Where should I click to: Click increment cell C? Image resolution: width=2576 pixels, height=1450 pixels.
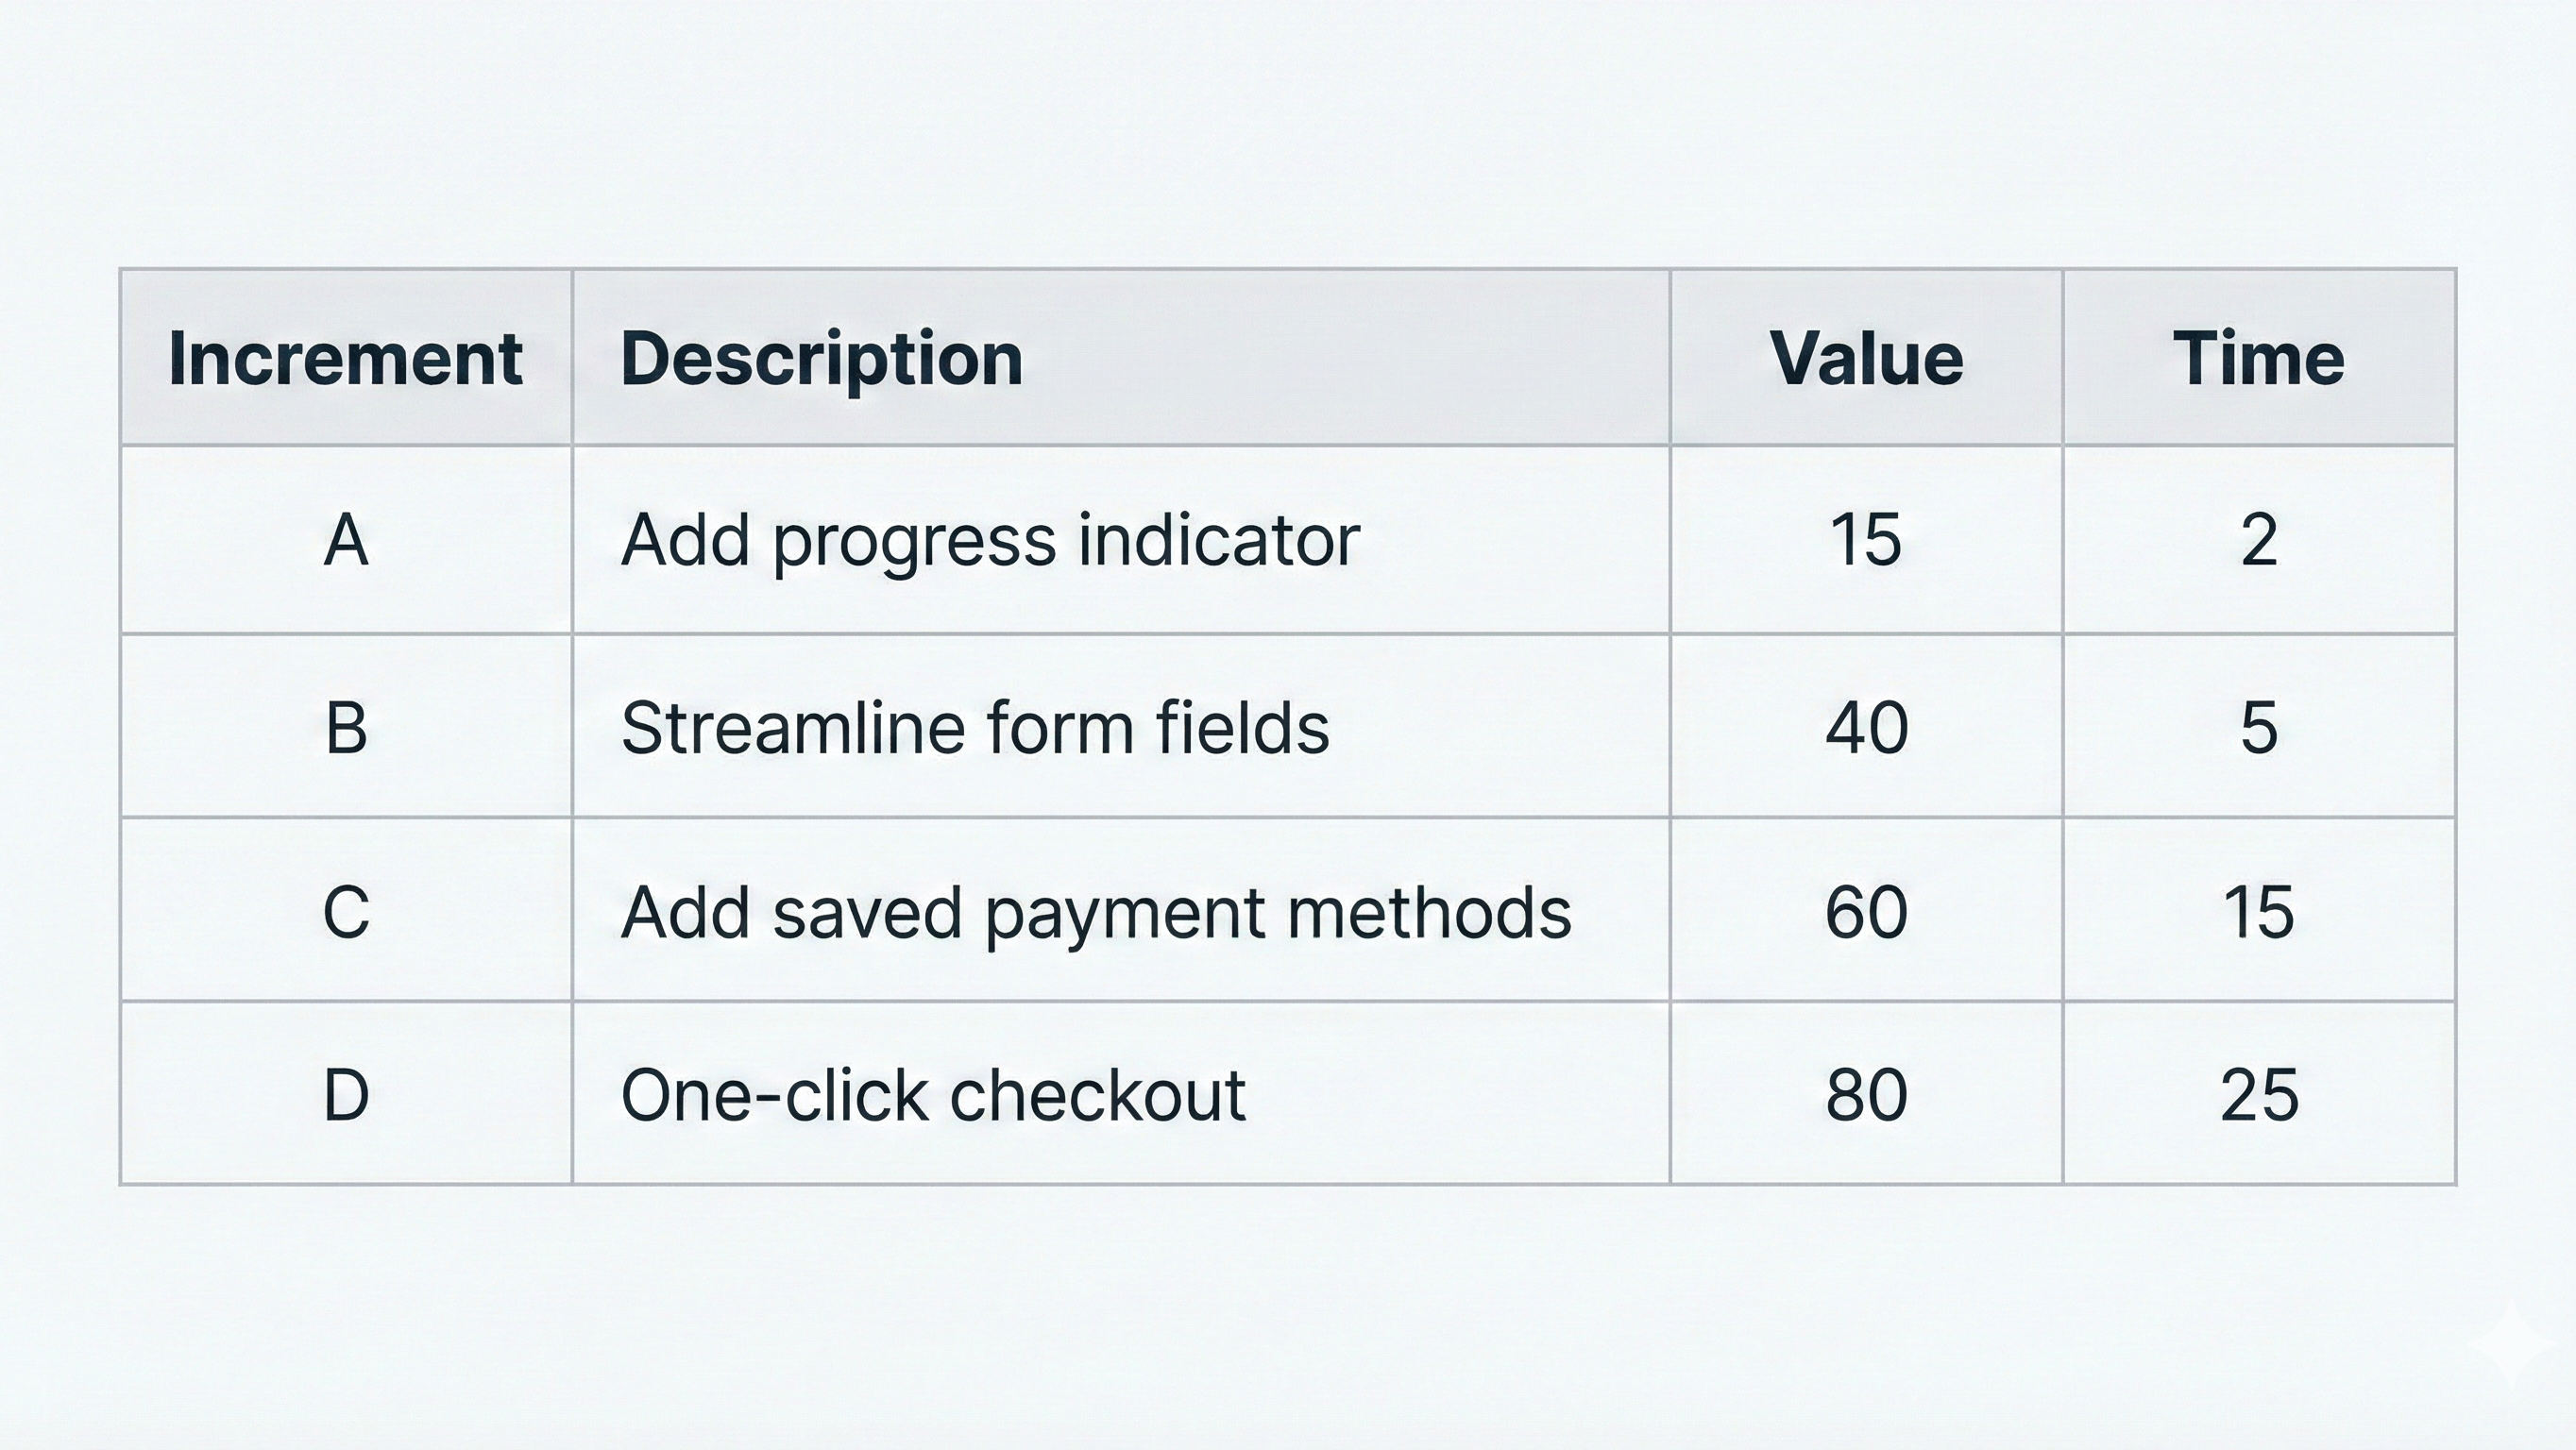346,912
